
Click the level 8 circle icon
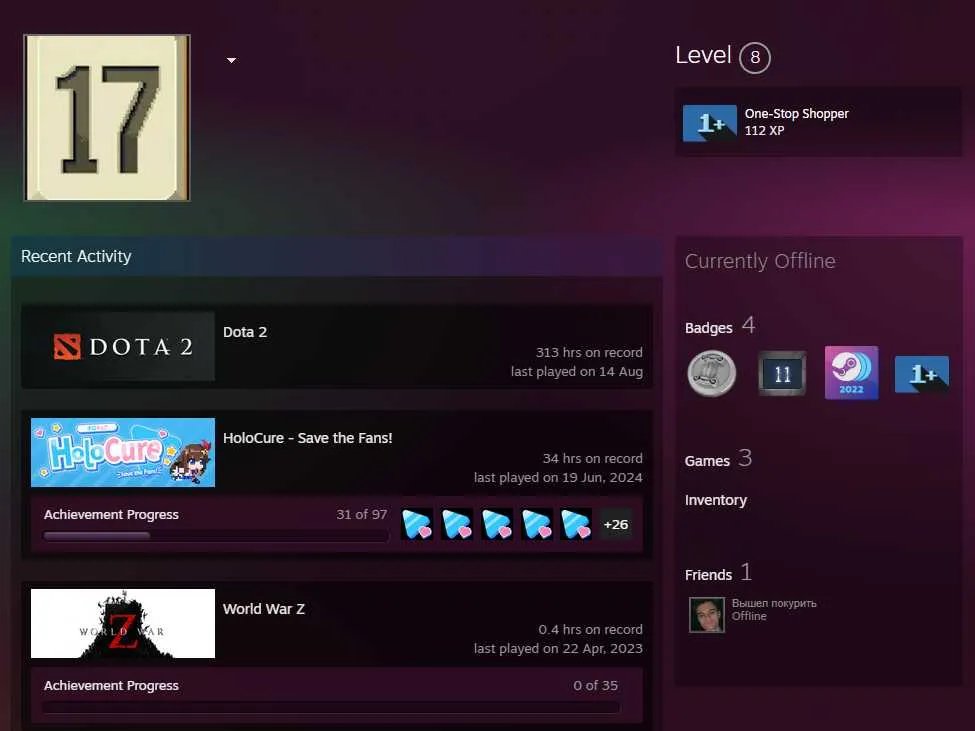(755, 57)
